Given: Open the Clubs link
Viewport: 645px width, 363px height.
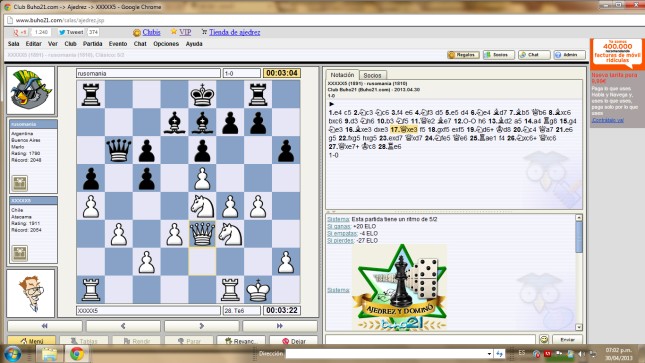Looking at the screenshot, I should coord(151,32).
